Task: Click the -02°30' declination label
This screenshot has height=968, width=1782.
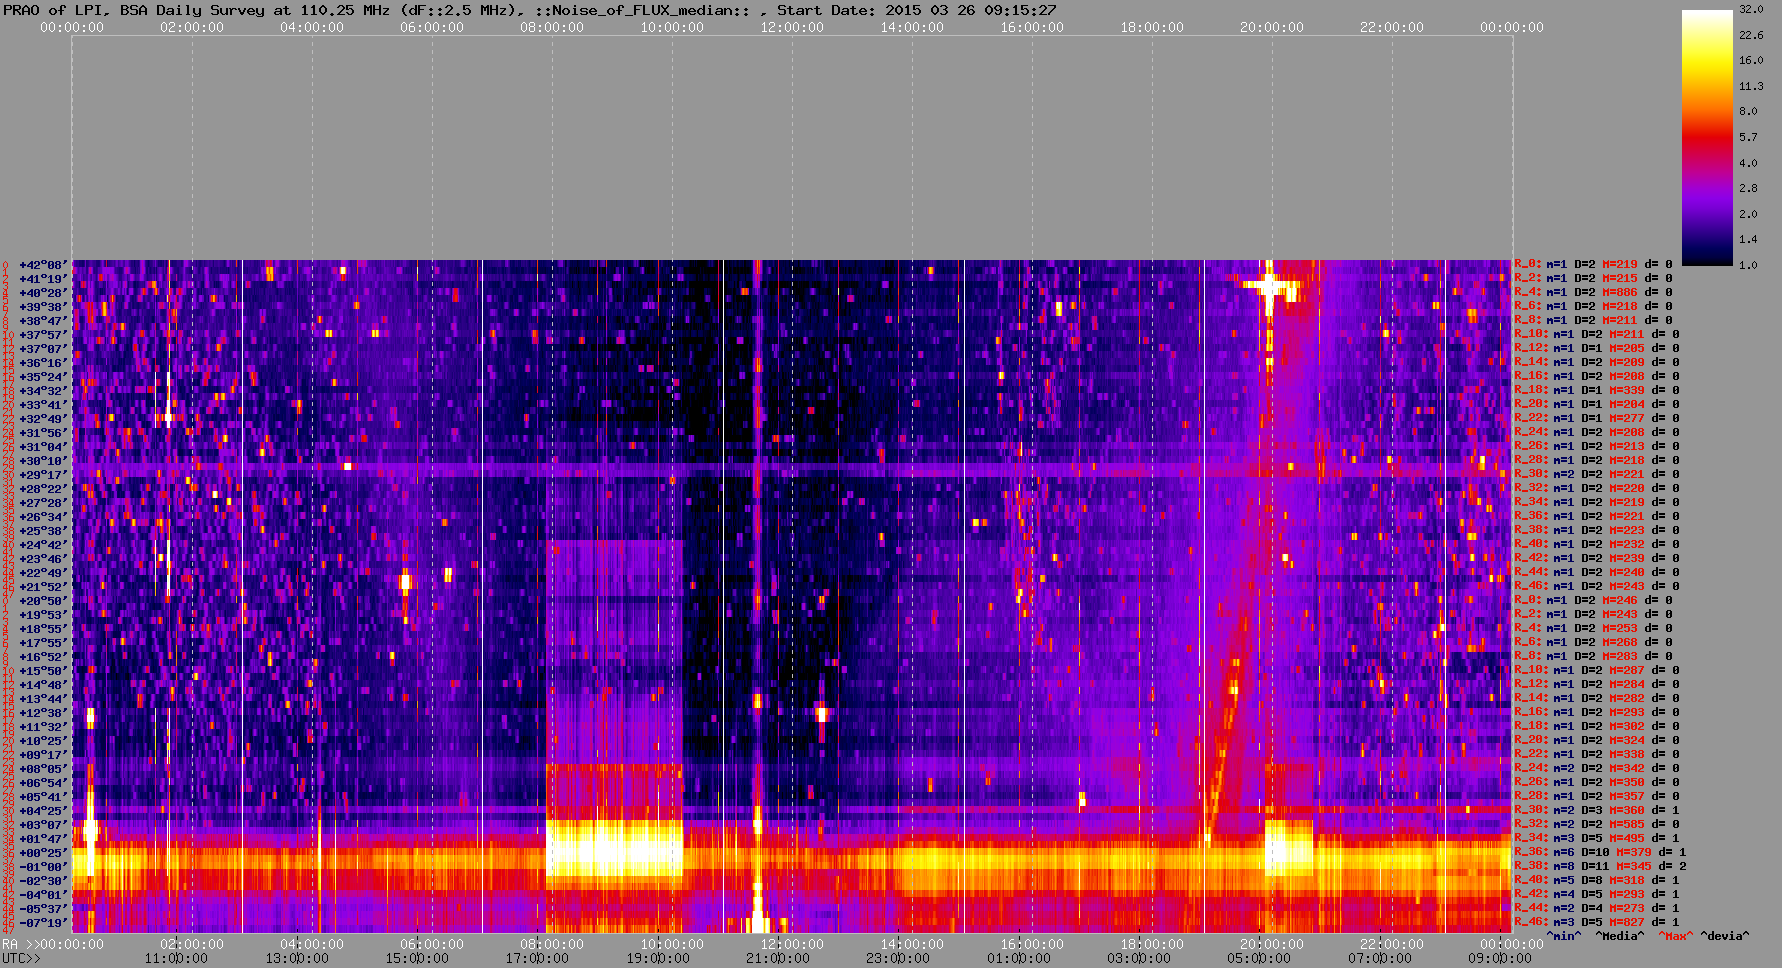Action: coord(43,881)
